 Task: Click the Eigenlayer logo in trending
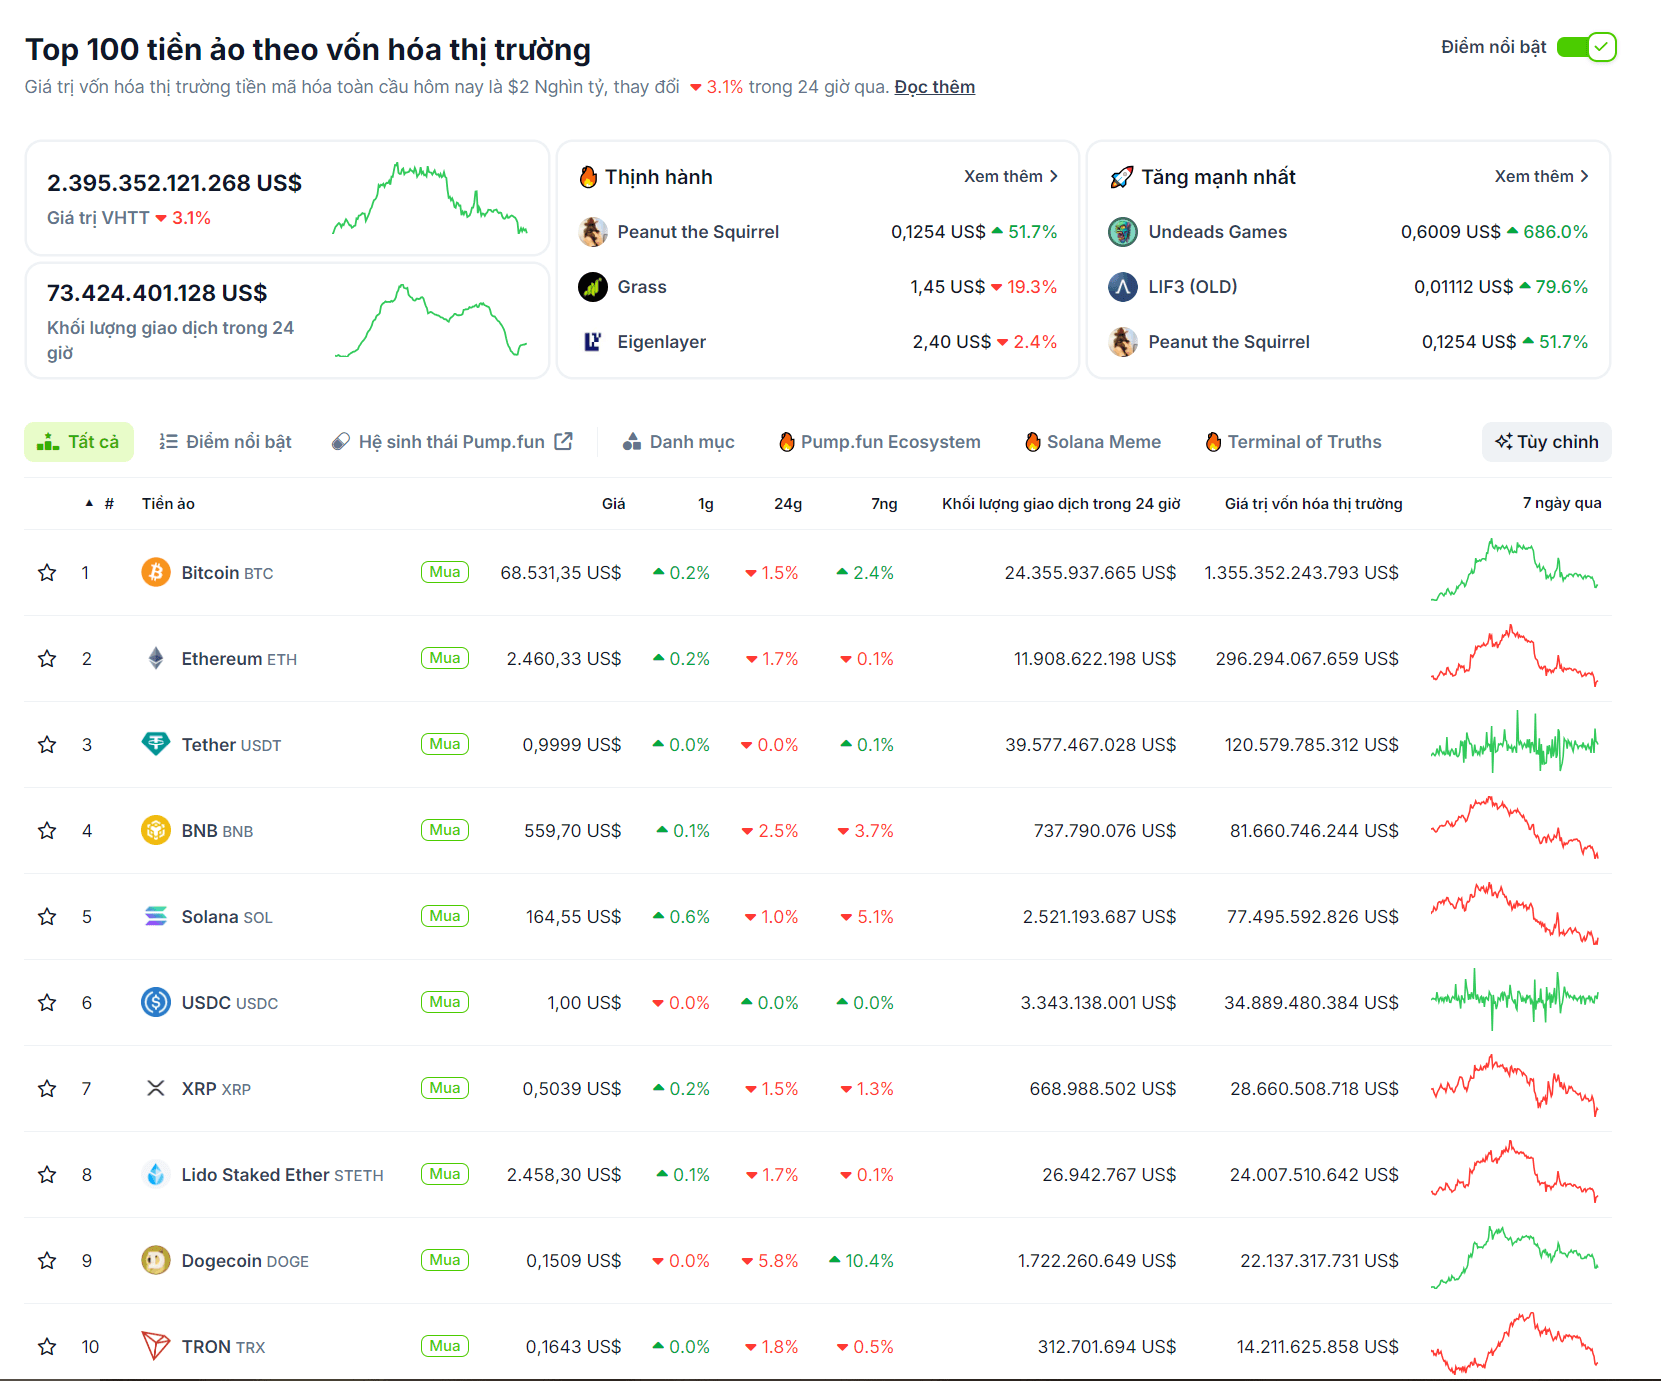[593, 342]
